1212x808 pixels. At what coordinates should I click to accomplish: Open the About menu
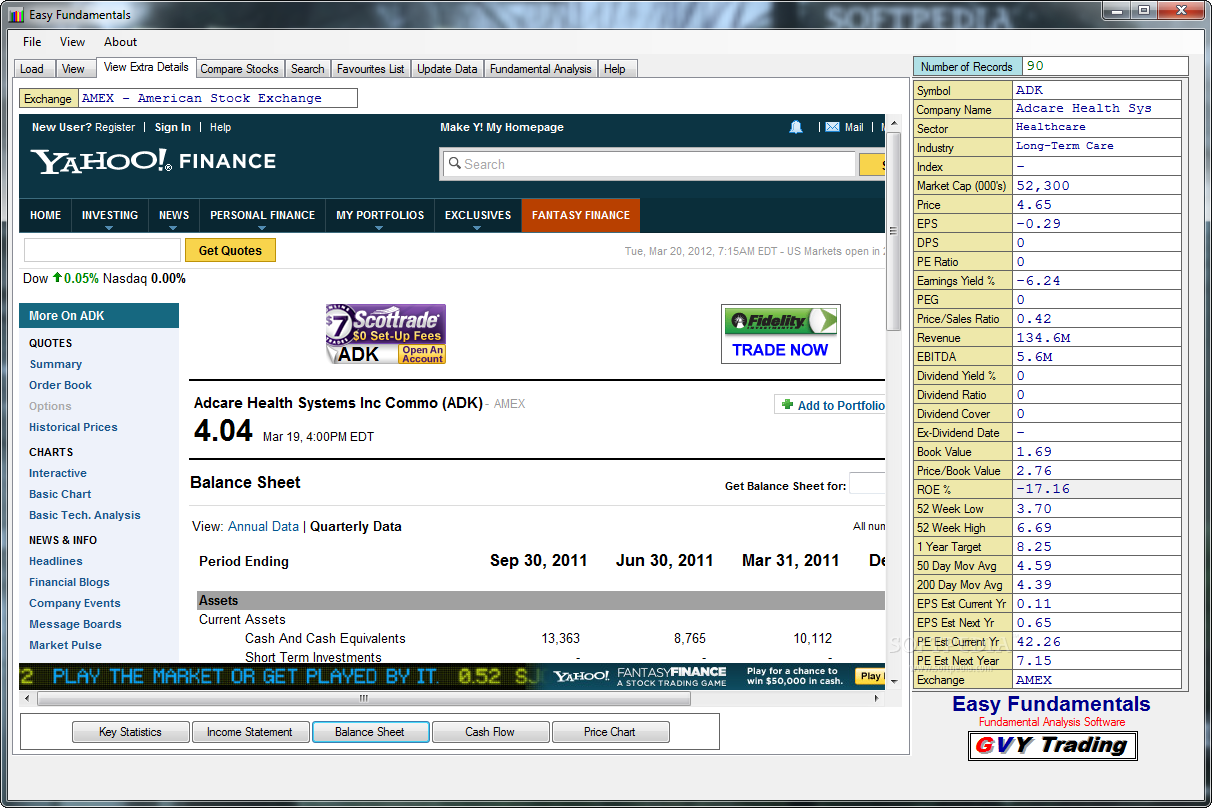tap(120, 42)
